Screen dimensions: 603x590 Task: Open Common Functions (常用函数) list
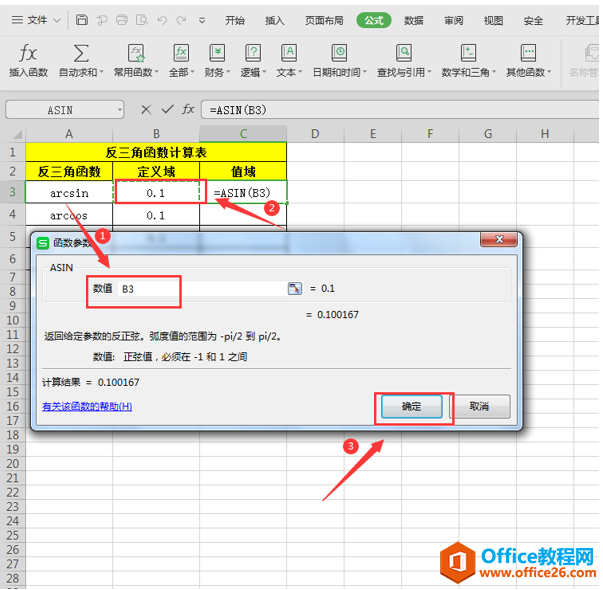pyautogui.click(x=136, y=60)
